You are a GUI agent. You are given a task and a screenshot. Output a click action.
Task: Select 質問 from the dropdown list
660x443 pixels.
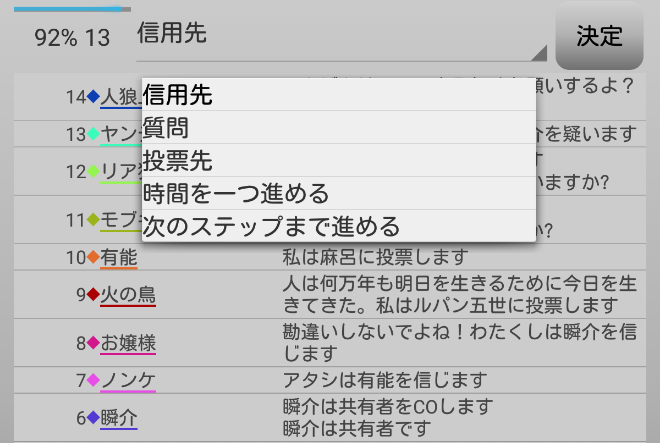[339, 127]
